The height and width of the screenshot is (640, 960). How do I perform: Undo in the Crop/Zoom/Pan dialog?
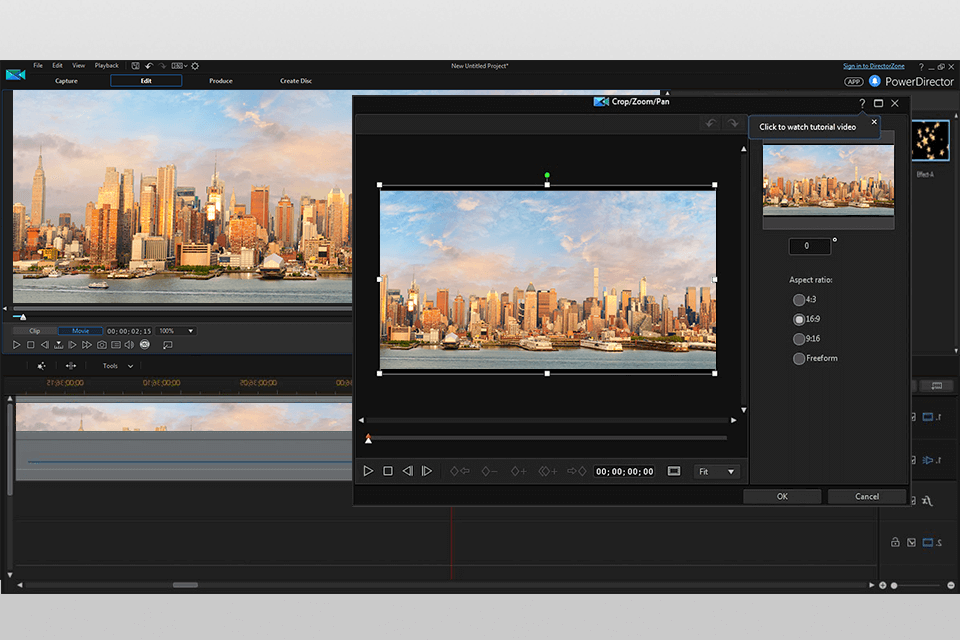tap(711, 123)
